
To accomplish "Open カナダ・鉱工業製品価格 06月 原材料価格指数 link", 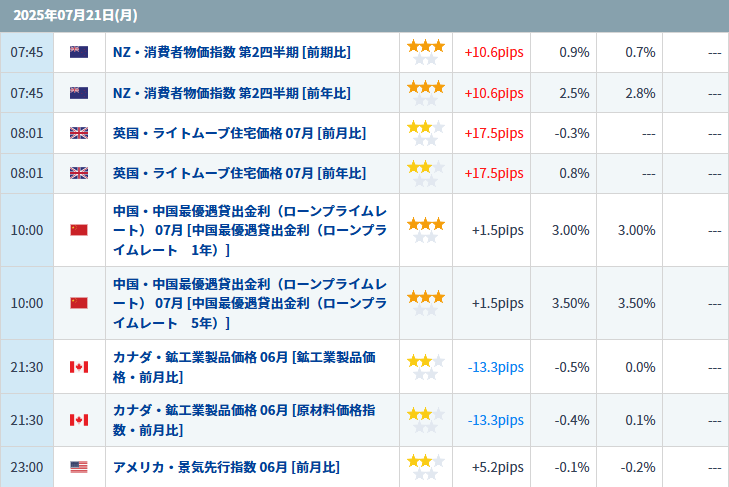I will (244, 420).
